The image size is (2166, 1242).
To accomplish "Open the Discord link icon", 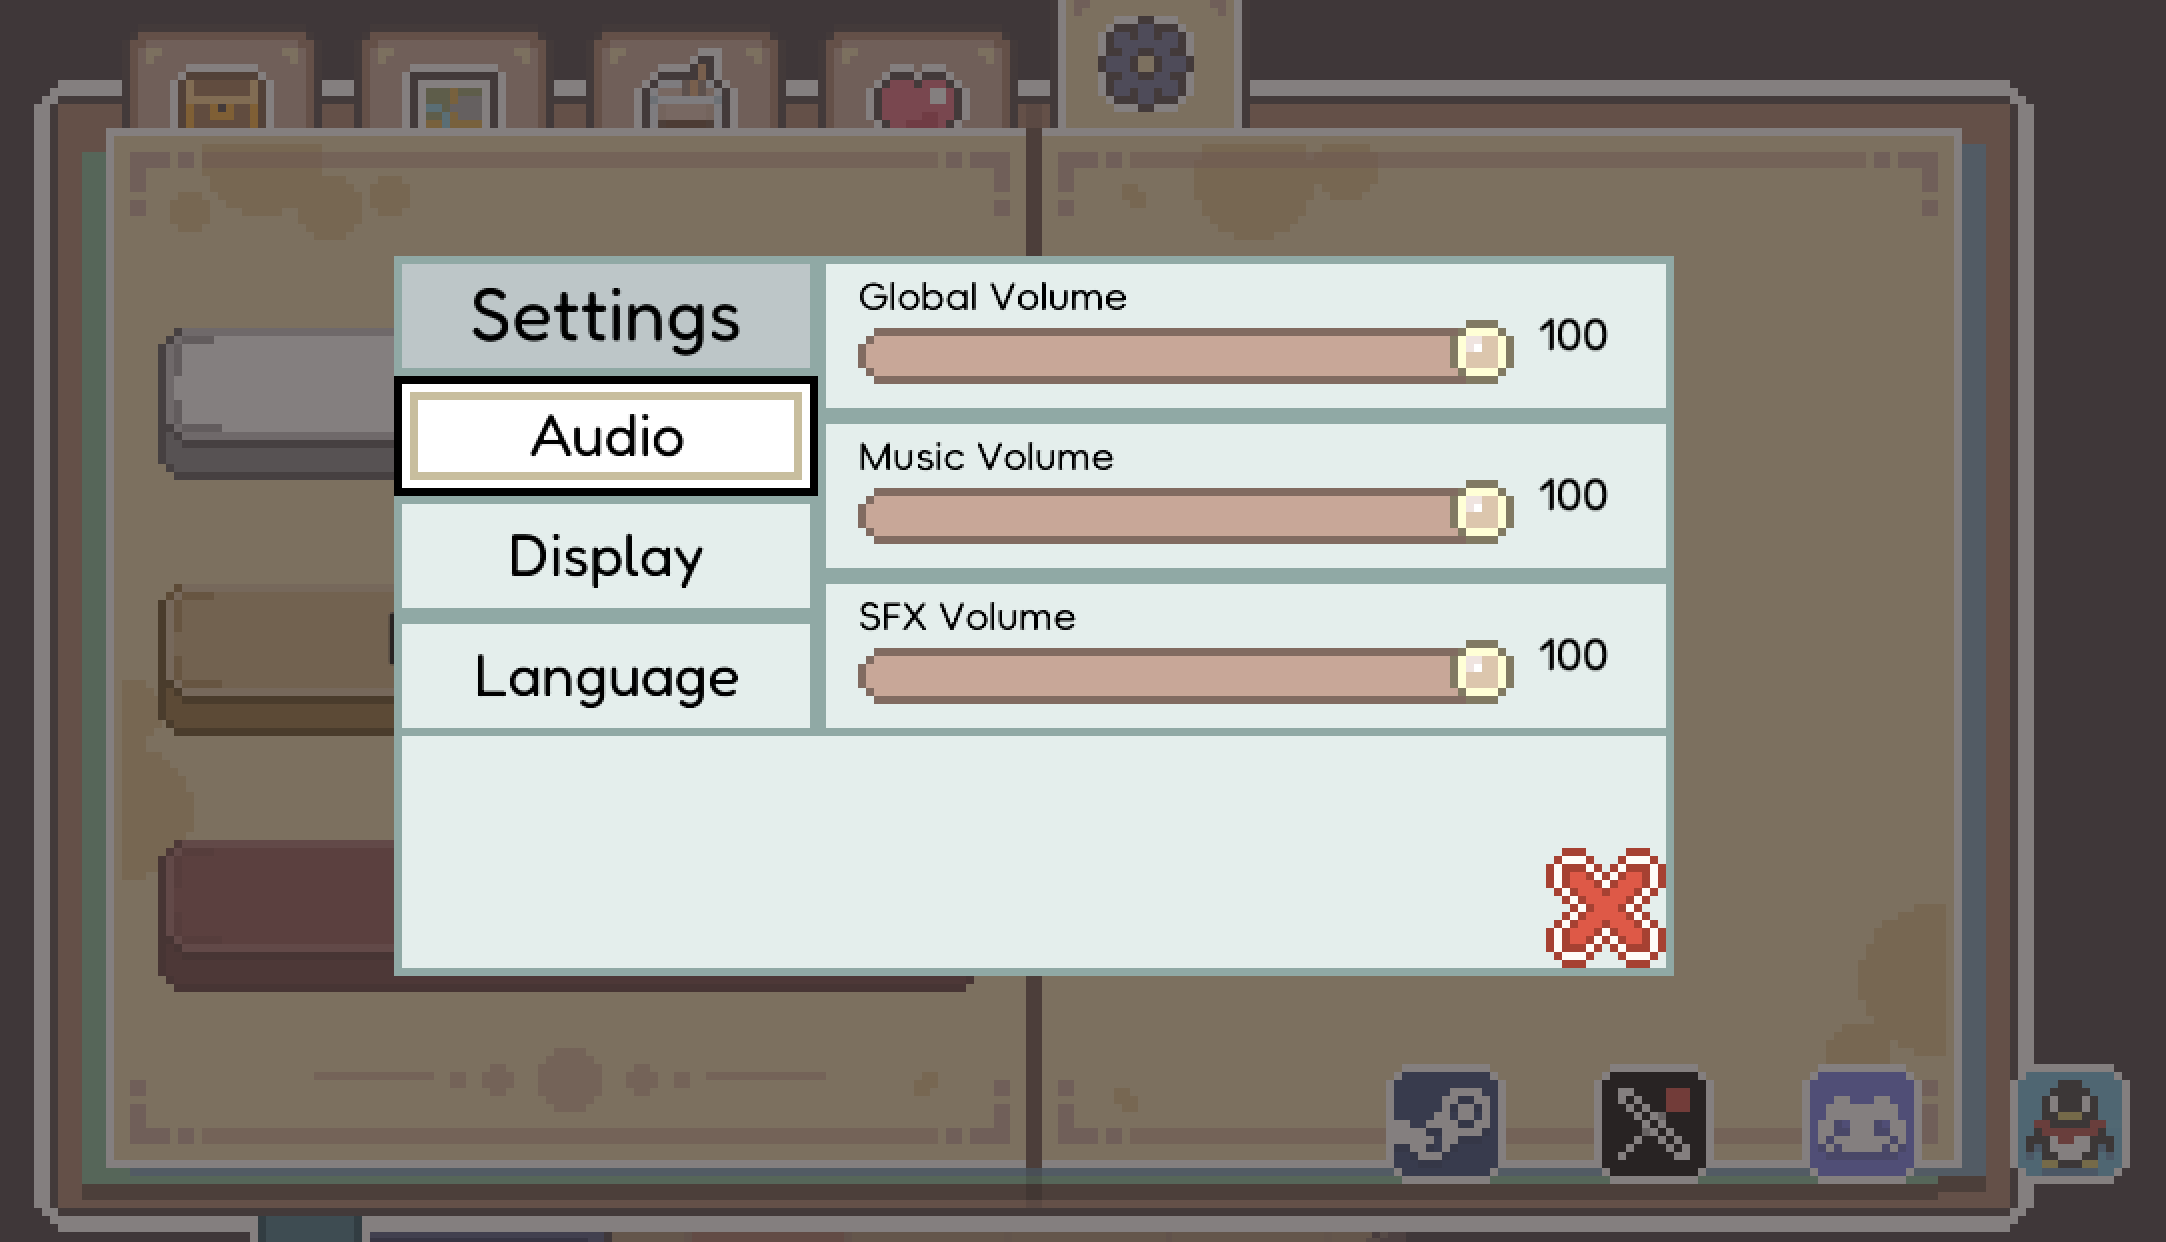I will 1861,1124.
